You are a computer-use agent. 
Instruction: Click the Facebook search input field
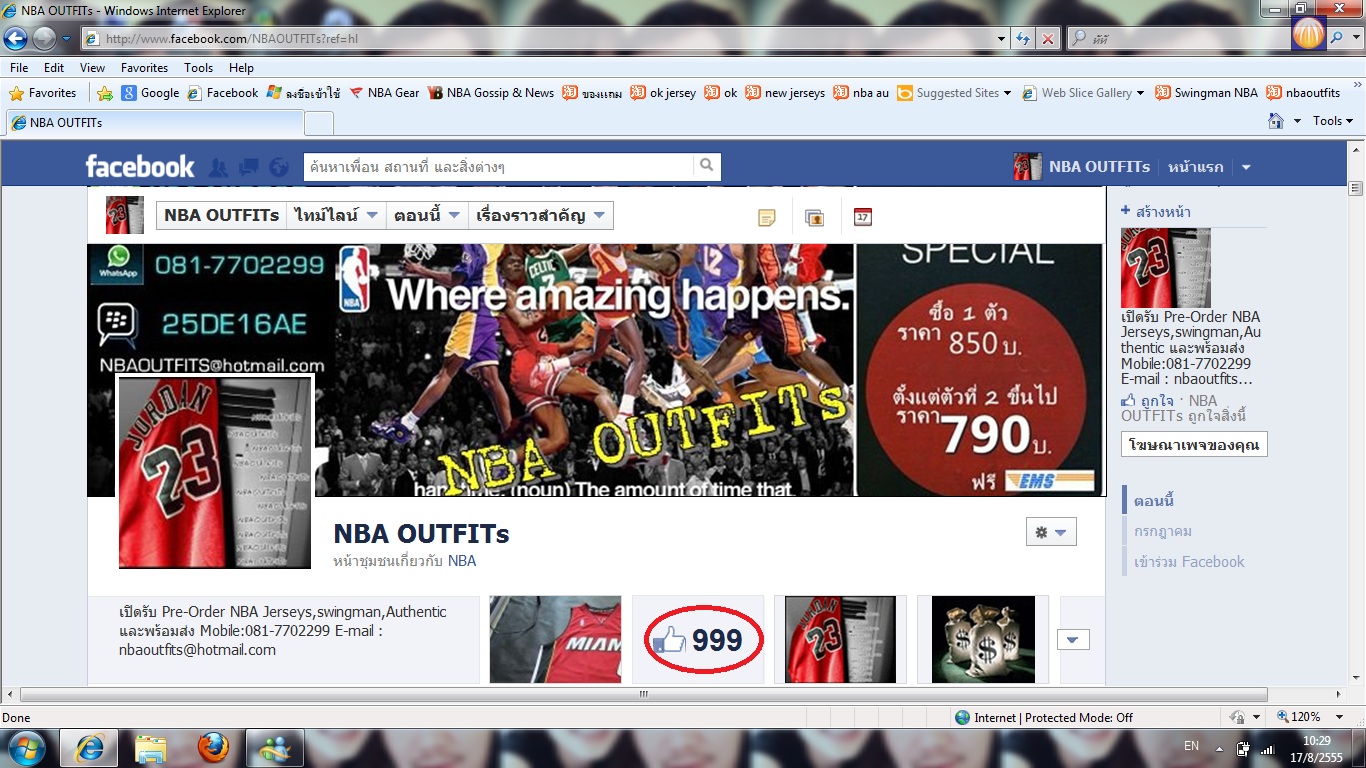tap(498, 167)
